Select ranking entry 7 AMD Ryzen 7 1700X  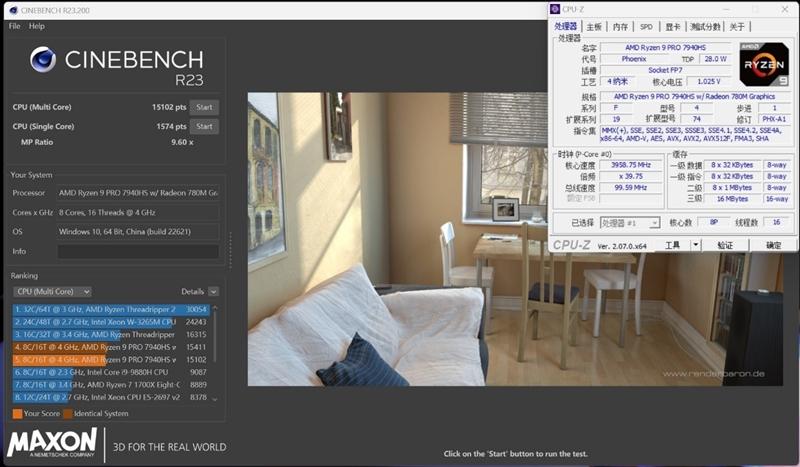[x=111, y=385]
